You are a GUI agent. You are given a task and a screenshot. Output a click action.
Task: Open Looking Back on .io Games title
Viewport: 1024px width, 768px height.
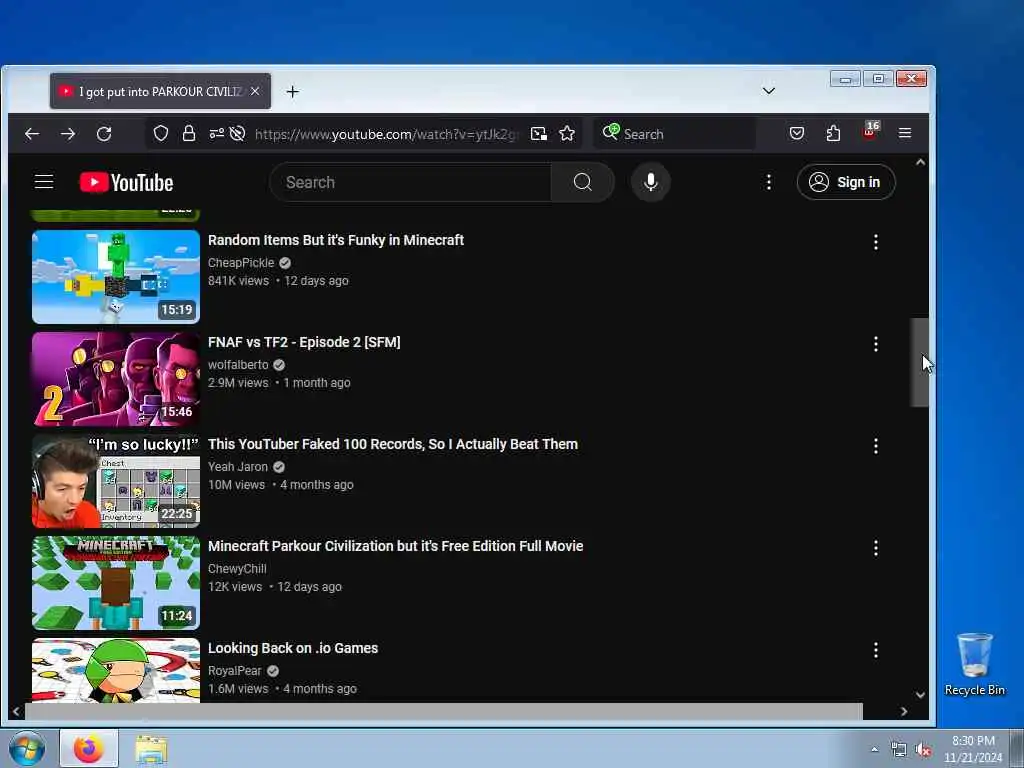coord(293,648)
